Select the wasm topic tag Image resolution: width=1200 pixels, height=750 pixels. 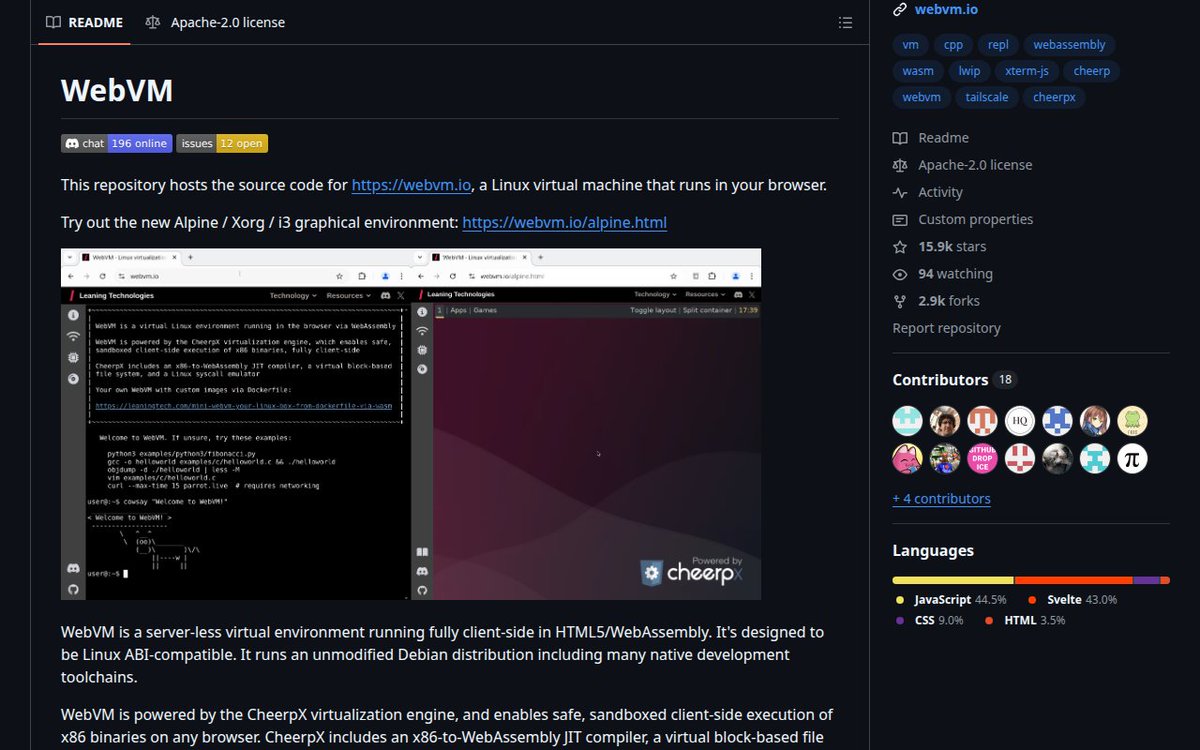tap(917, 70)
